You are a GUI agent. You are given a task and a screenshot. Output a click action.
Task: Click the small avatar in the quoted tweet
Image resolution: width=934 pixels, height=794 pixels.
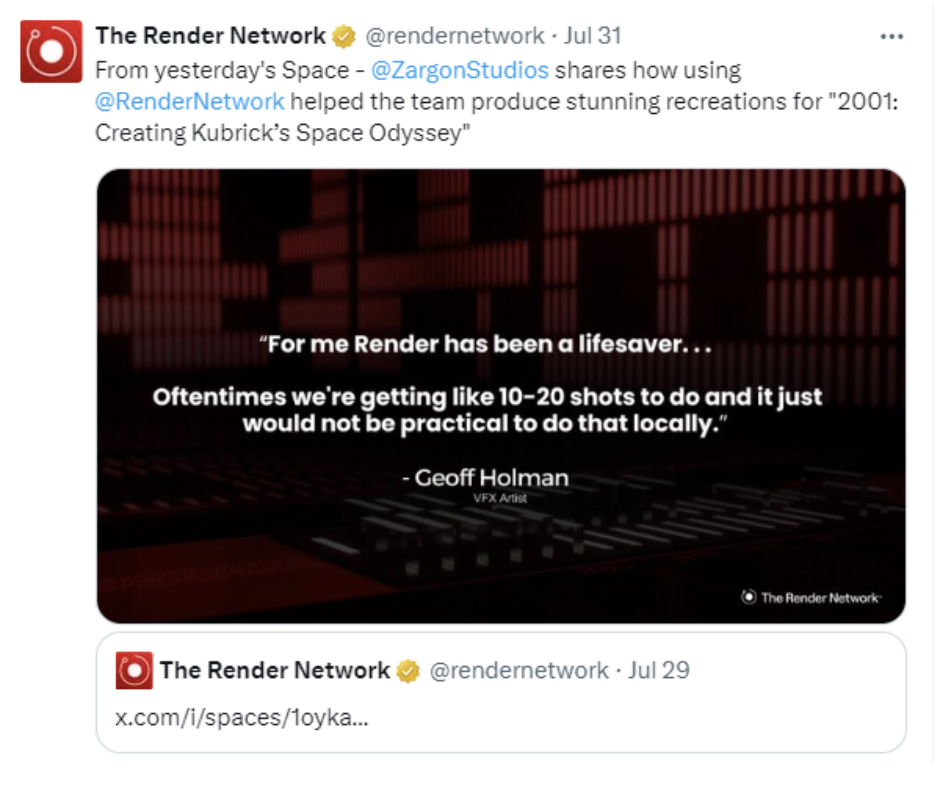134,670
